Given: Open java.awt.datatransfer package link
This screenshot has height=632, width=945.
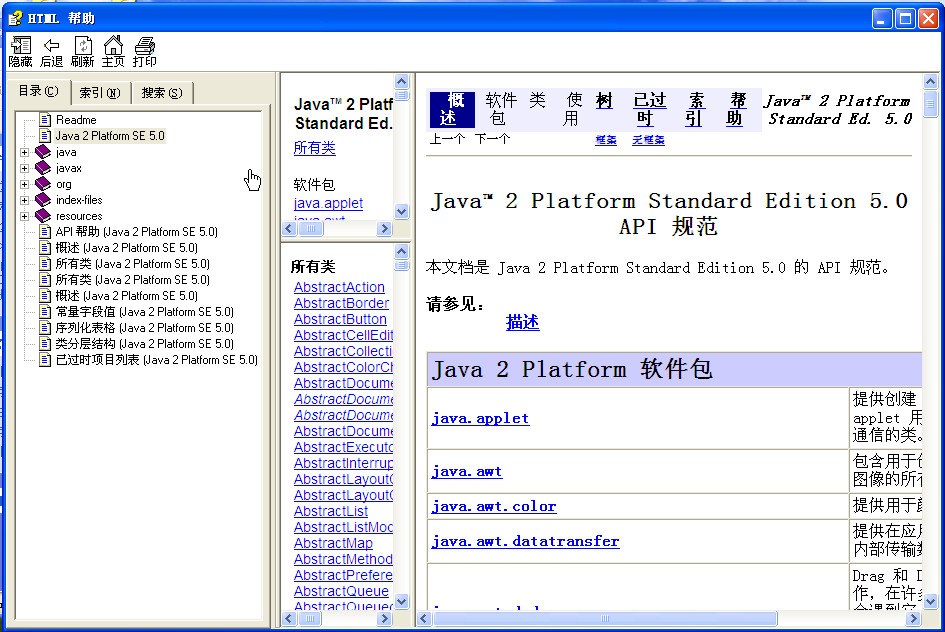Looking at the screenshot, I should pos(525,541).
